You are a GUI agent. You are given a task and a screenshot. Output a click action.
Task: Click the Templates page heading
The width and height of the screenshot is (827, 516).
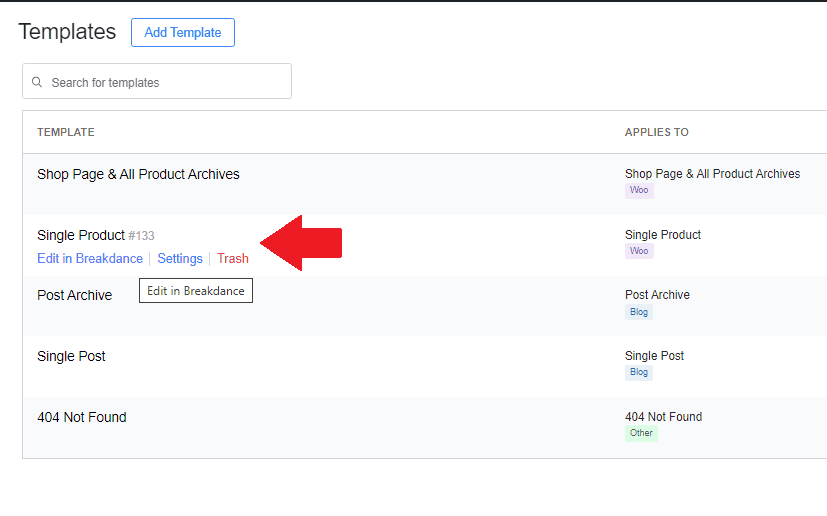click(67, 31)
